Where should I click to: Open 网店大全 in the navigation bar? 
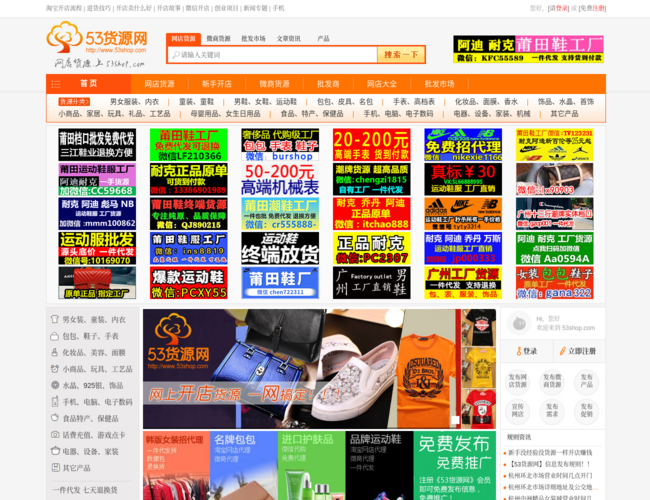(381, 84)
